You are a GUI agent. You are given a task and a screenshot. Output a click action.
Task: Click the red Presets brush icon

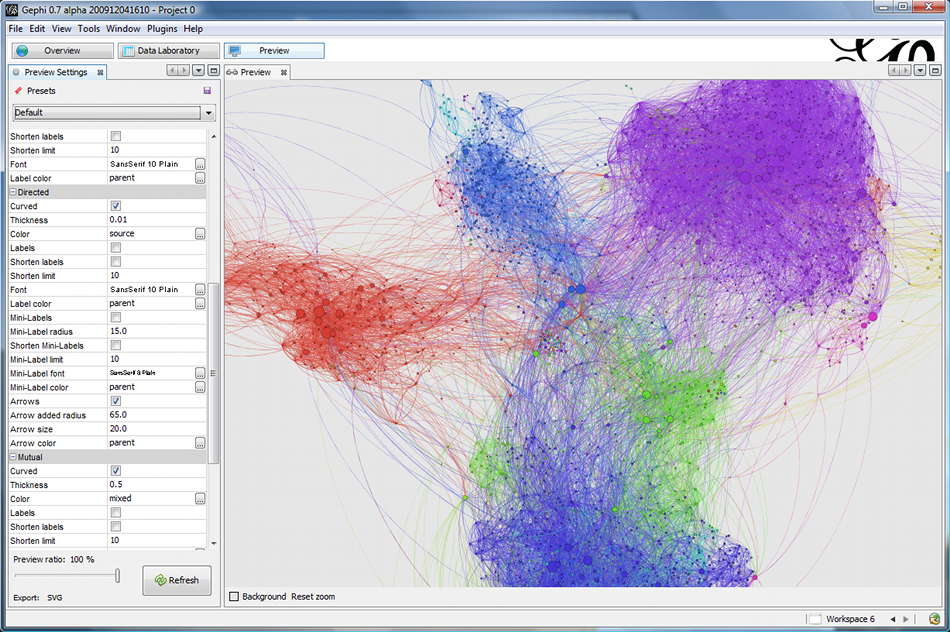click(18, 90)
